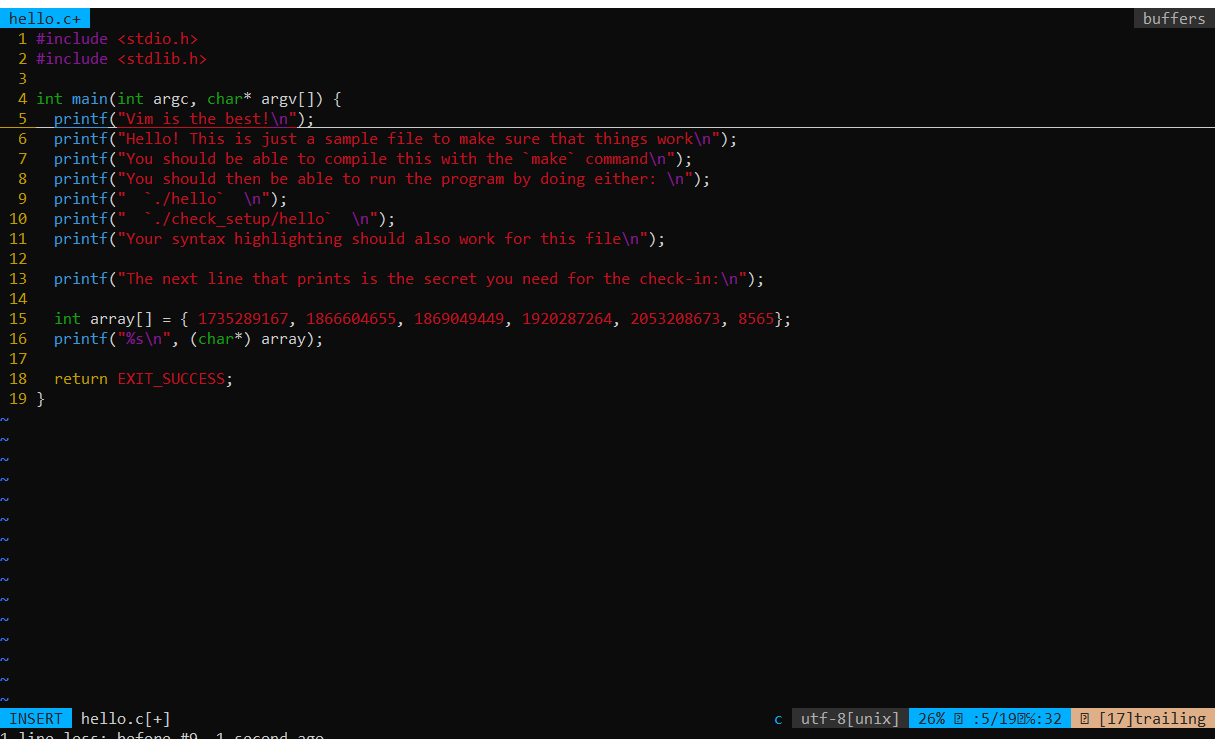
Task: Click the `./check_setup/hello` text
Action: click(x=238, y=219)
